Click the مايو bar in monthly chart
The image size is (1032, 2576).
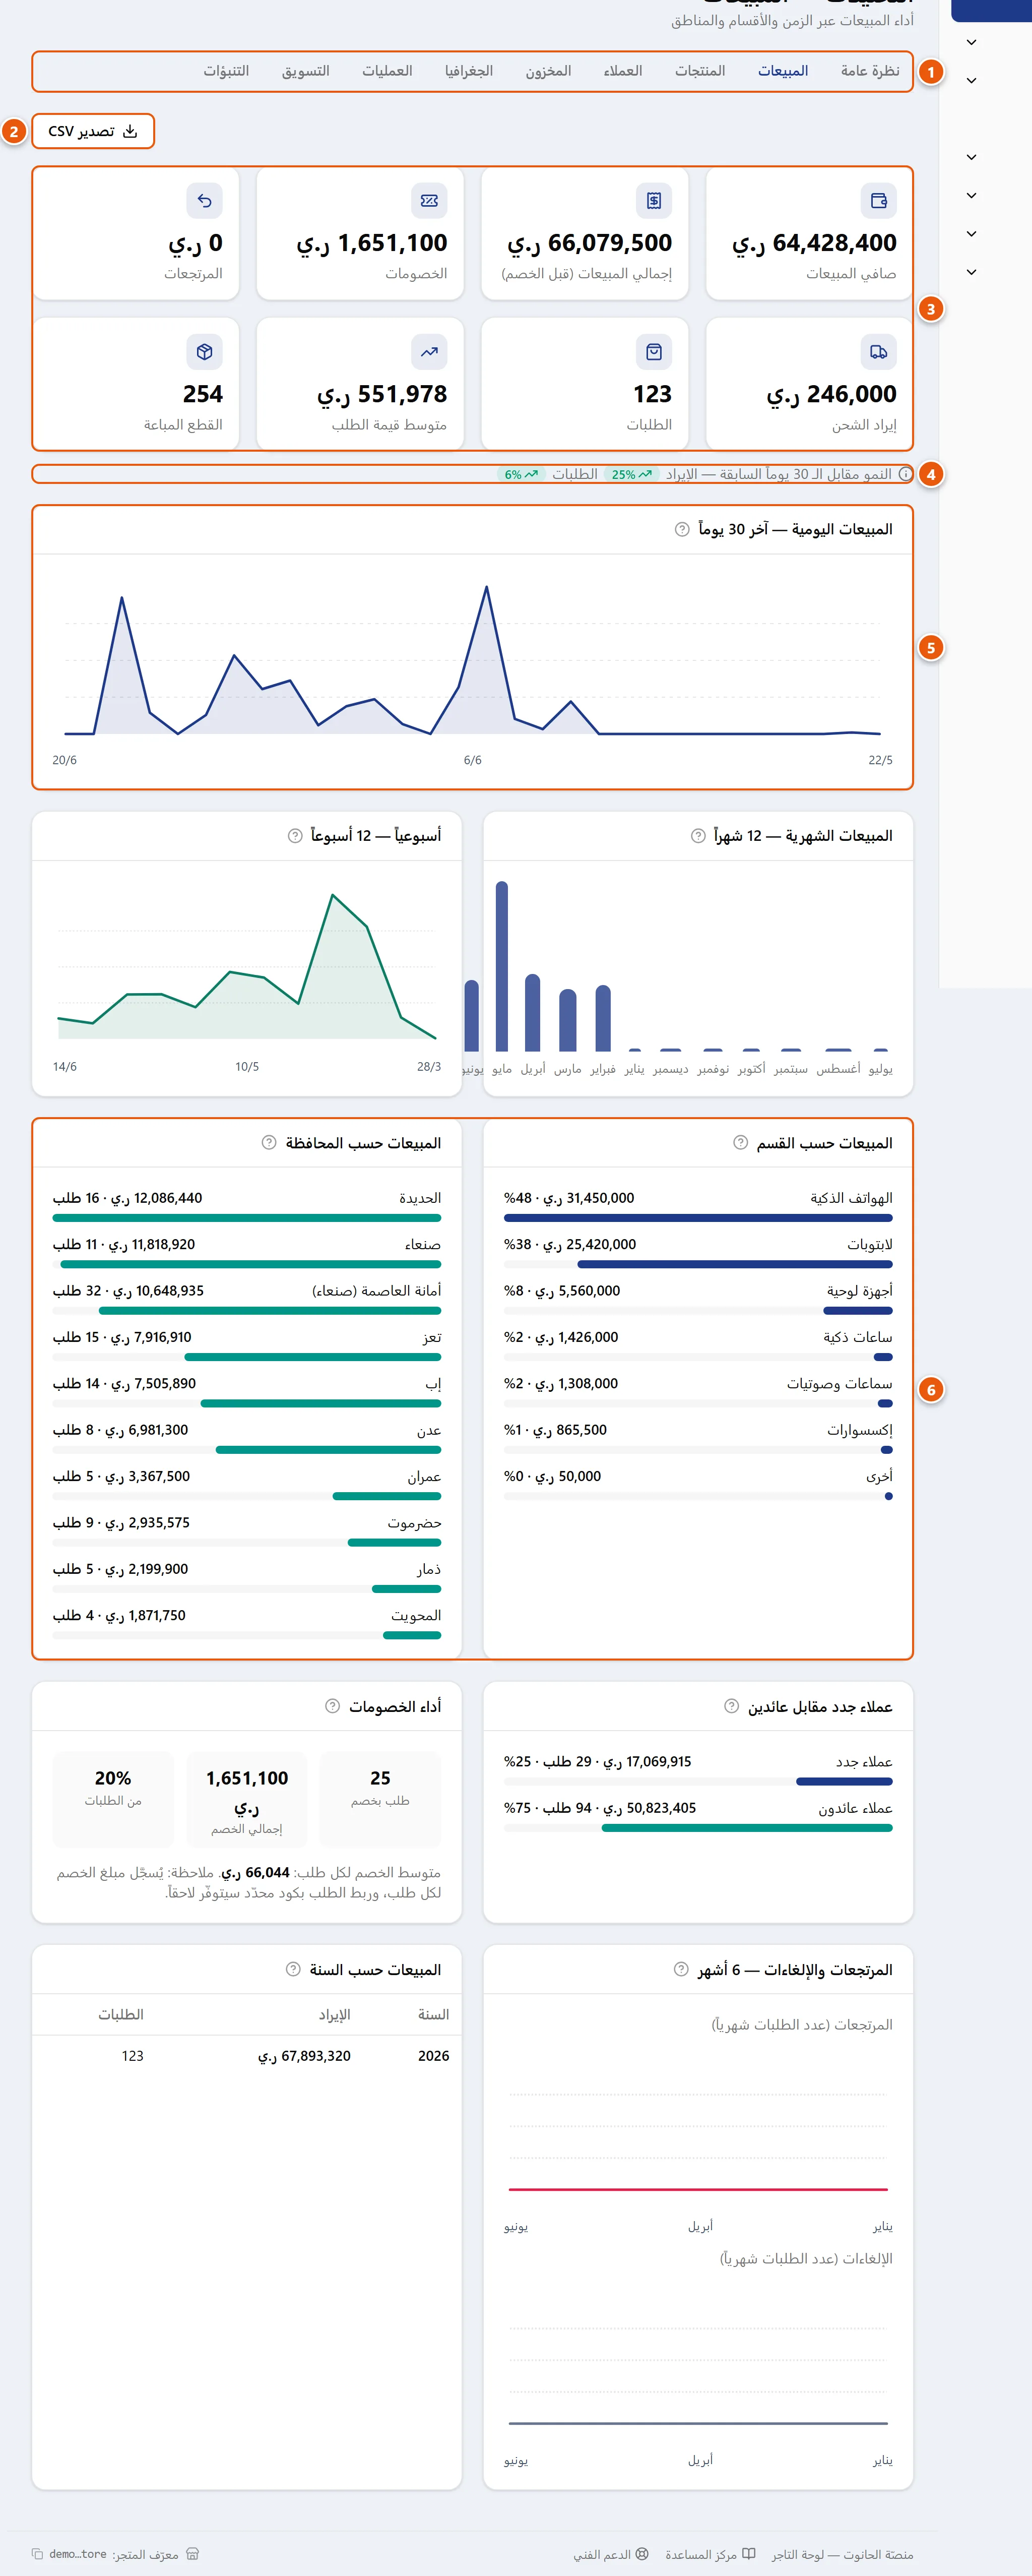point(502,966)
